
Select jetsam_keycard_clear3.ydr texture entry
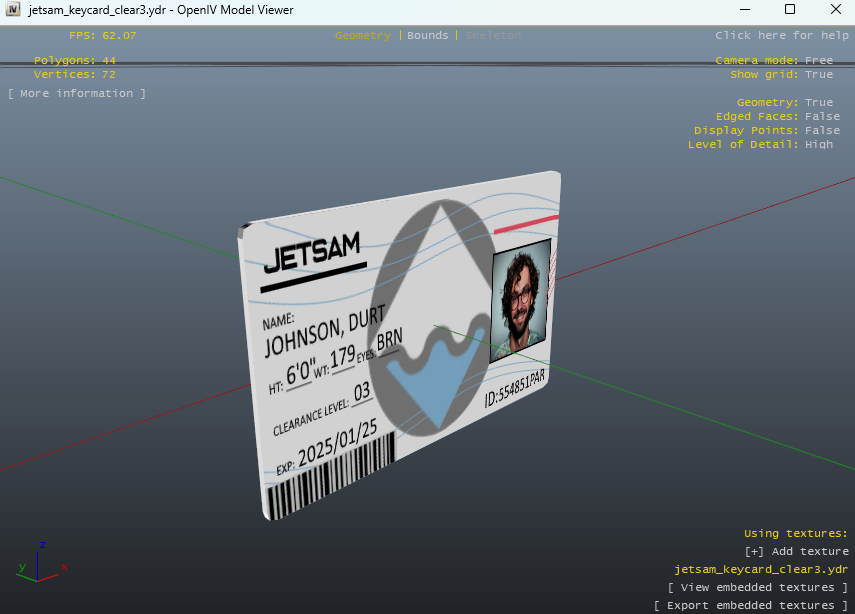click(x=761, y=569)
